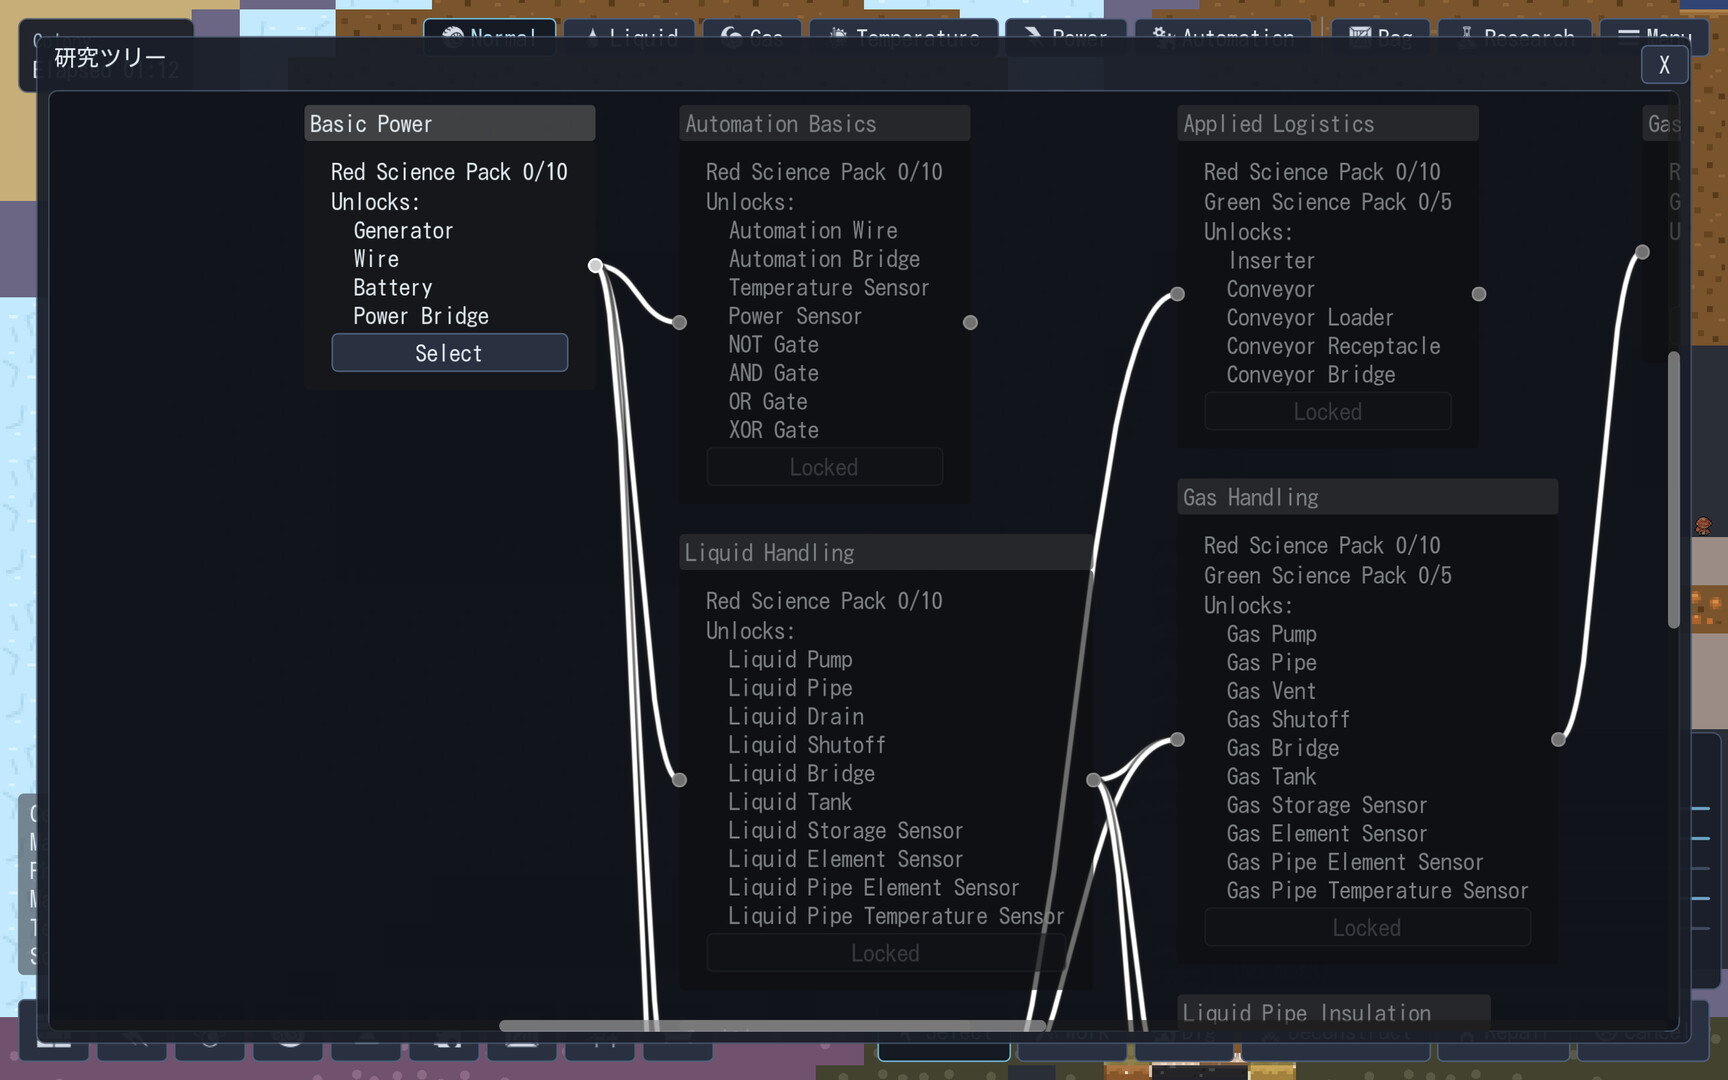Click the Applied Logistics node header
This screenshot has width=1728, height=1080.
pyautogui.click(x=1327, y=124)
